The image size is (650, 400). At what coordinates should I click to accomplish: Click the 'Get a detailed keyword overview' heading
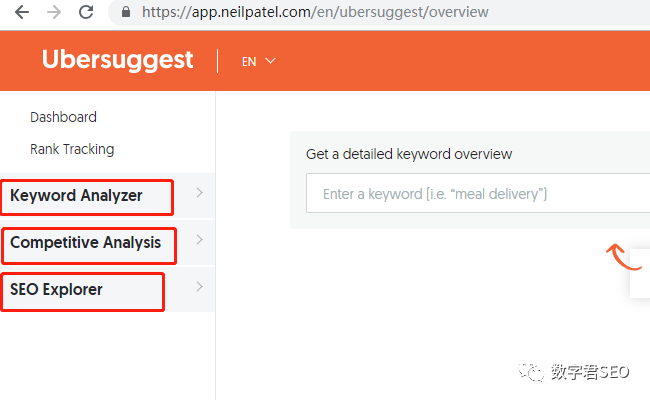click(x=409, y=154)
